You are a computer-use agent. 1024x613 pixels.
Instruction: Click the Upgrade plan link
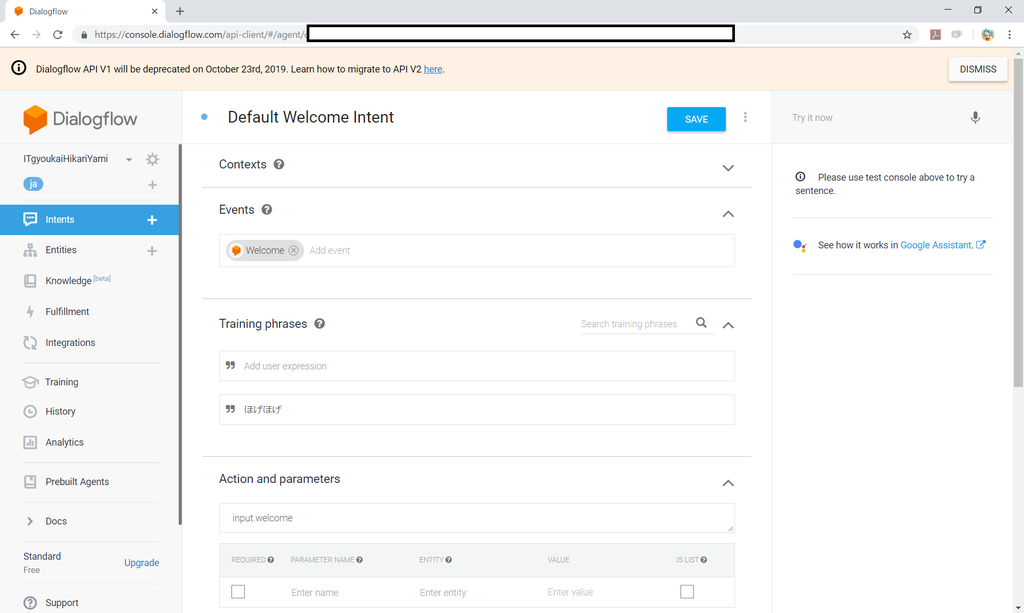click(x=142, y=563)
